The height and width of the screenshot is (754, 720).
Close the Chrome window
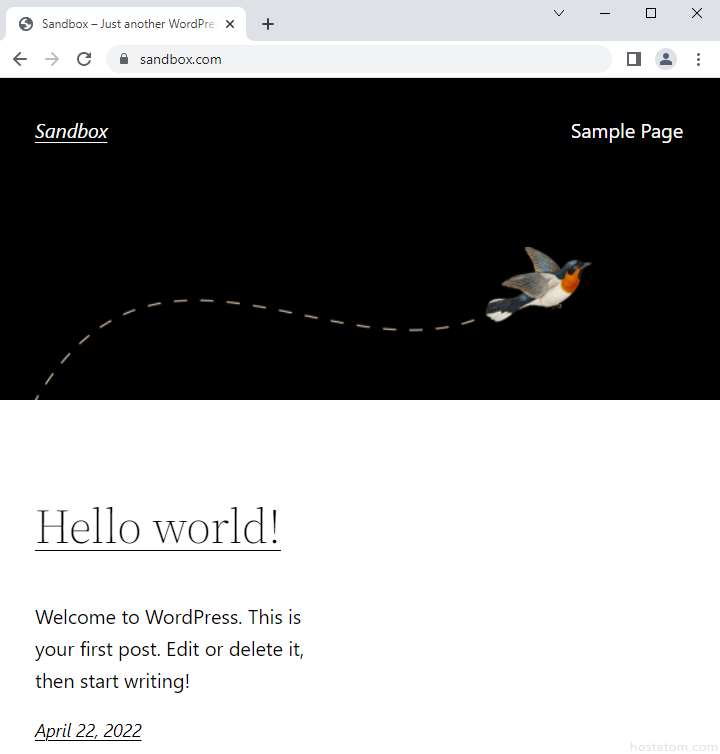(697, 13)
